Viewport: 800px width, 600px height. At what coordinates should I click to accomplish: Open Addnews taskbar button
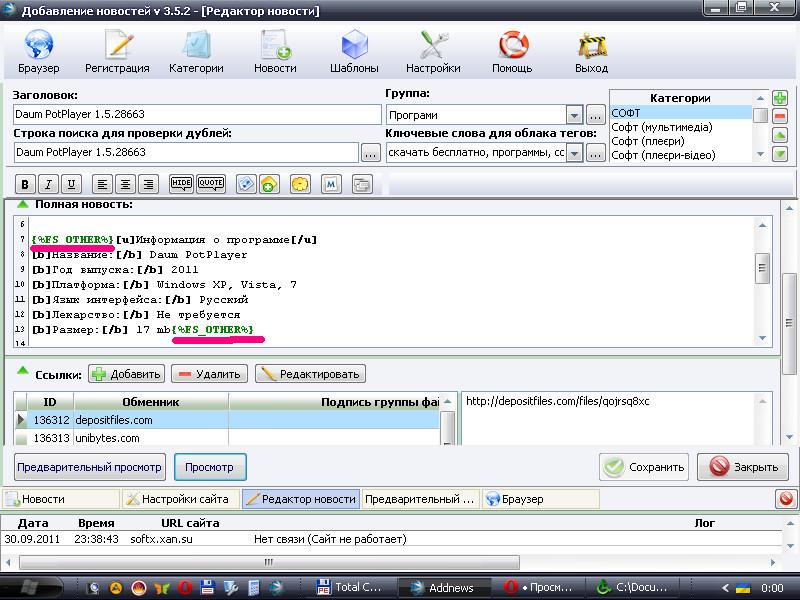point(443,588)
